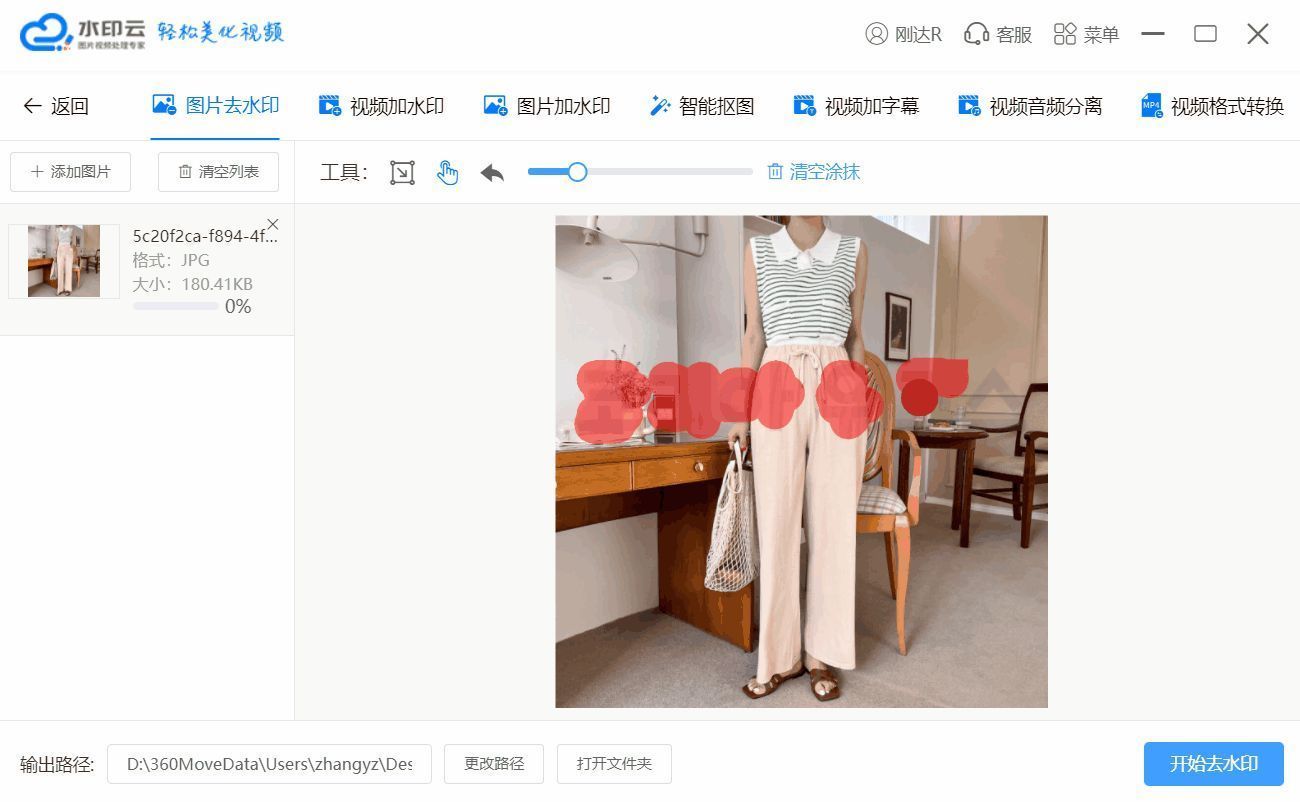Viewport: 1300px width, 802px height.
Task: Remove the image with the X icon
Action: coord(273,224)
